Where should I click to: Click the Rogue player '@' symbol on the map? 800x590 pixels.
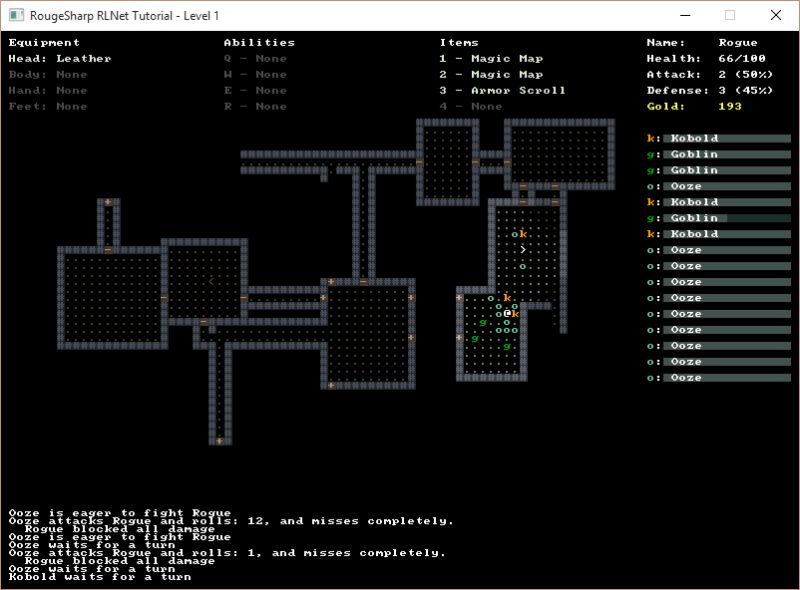[x=507, y=313]
